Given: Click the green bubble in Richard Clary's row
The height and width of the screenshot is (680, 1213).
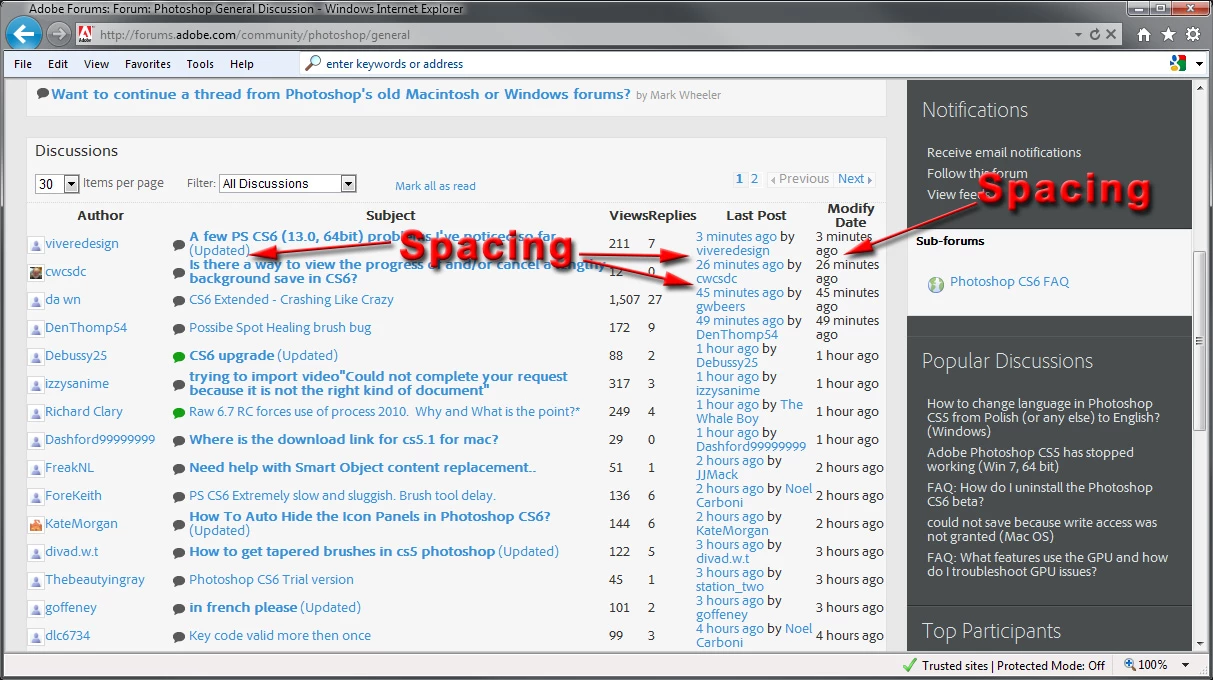Looking at the screenshot, I should (179, 412).
